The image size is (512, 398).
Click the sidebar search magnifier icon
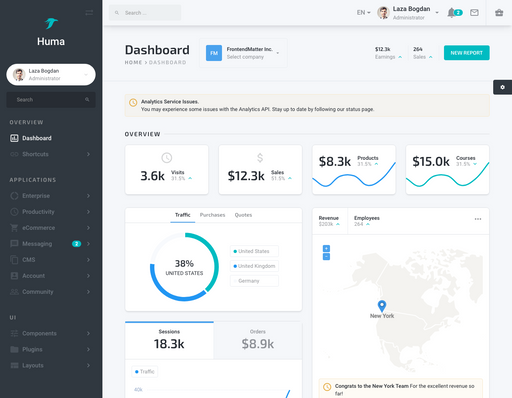coord(87,99)
